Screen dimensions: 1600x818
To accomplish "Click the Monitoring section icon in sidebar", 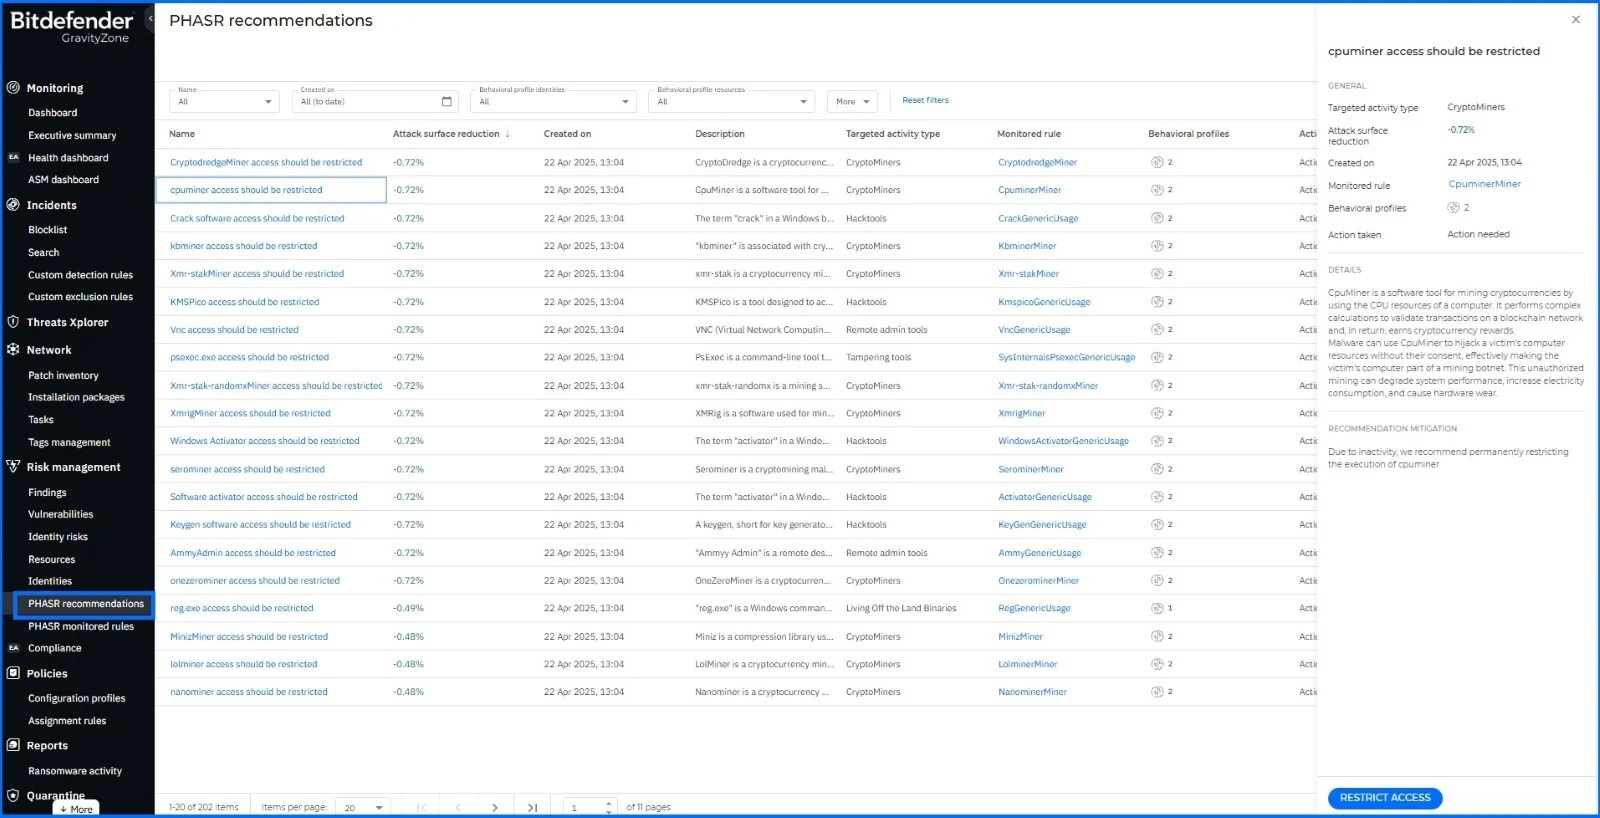I will click(x=13, y=88).
